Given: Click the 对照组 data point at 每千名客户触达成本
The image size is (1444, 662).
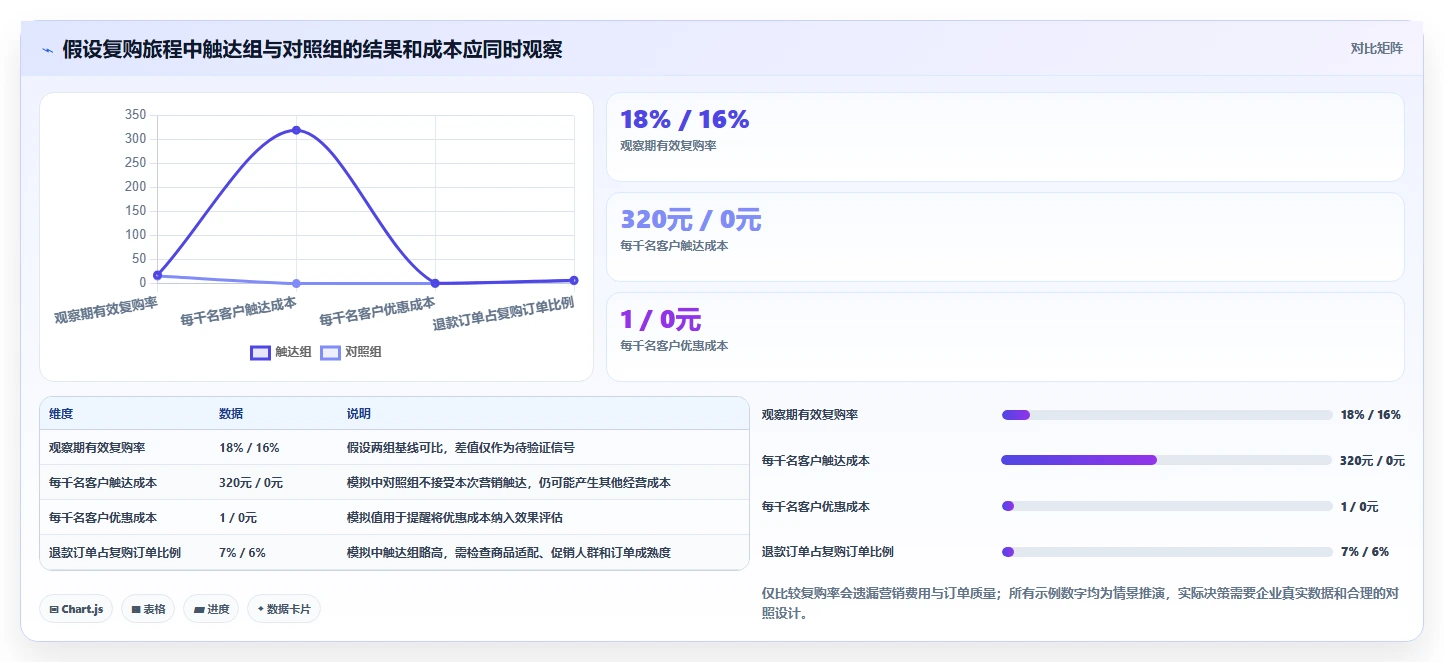Looking at the screenshot, I should 296,284.
